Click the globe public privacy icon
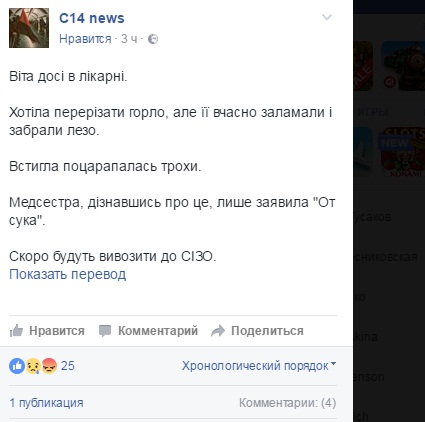The image size is (425, 422). [153, 39]
